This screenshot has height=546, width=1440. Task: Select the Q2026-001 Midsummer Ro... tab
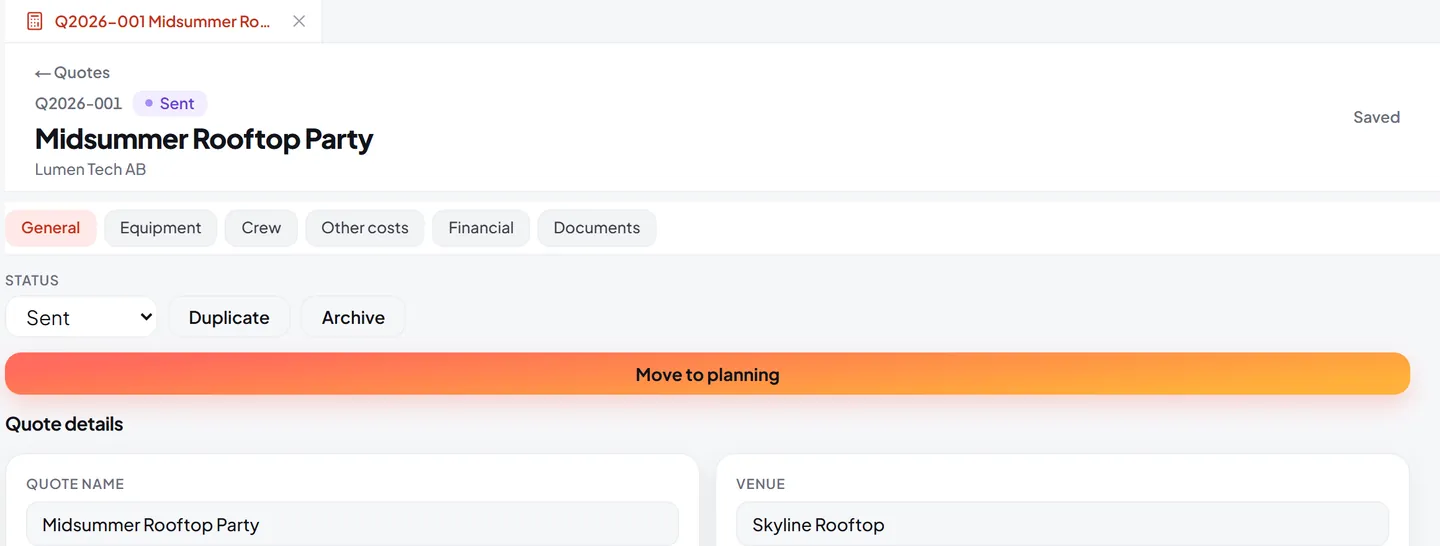pos(163,21)
